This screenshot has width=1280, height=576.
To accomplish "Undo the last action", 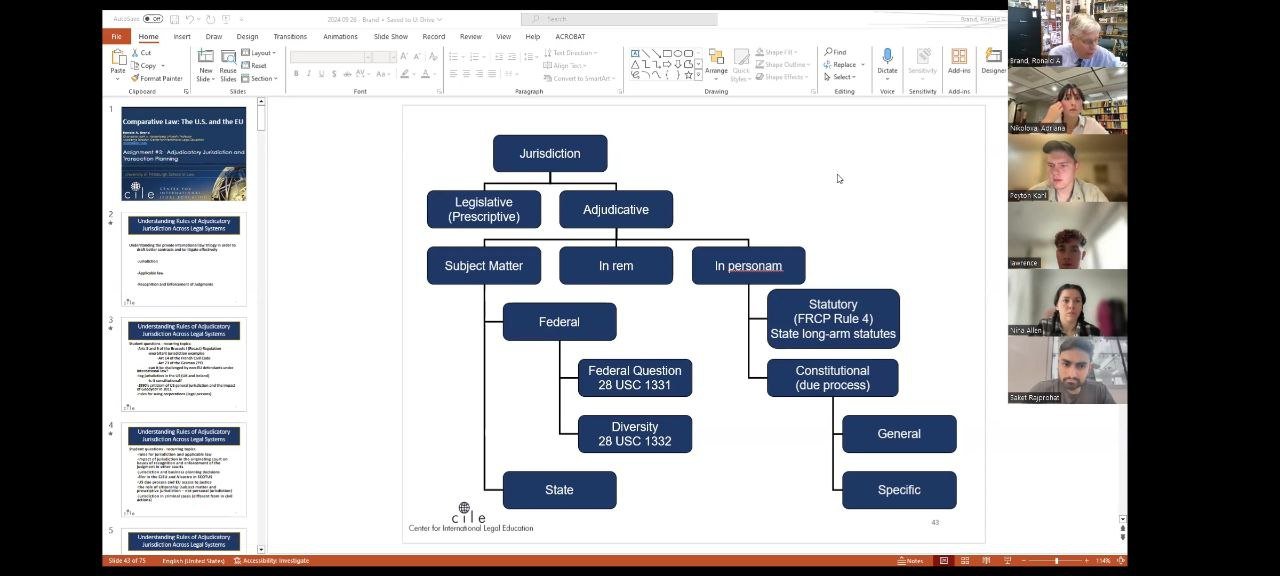I will 190,19.
